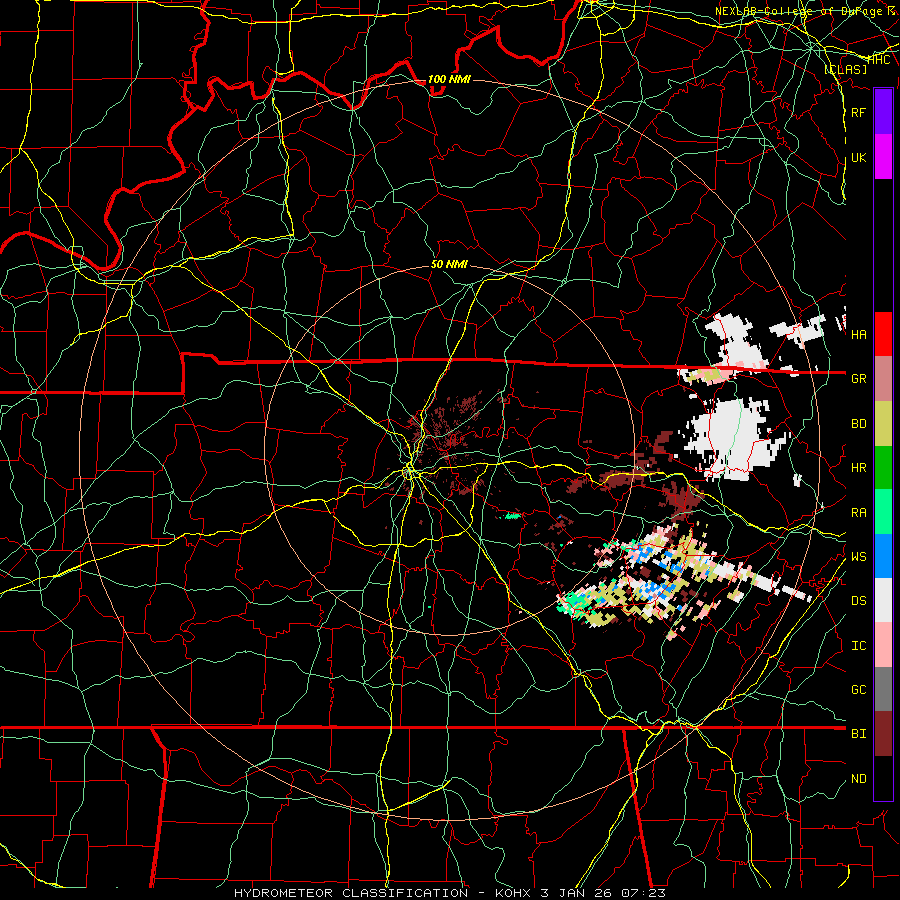Image resolution: width=900 pixels, height=900 pixels.
Task: Click the RA legend label
Action: 858,512
